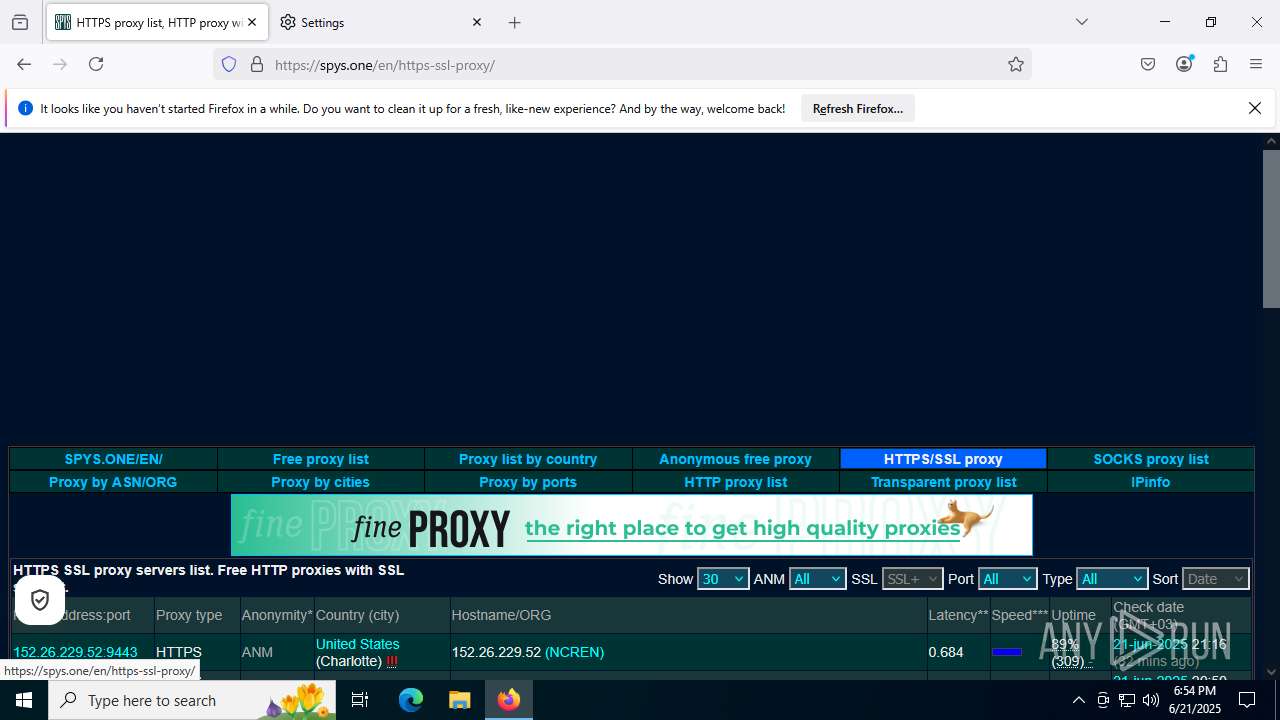The image size is (1280, 720).
Task: Expand the SSL+ dropdown
Action: point(912,579)
